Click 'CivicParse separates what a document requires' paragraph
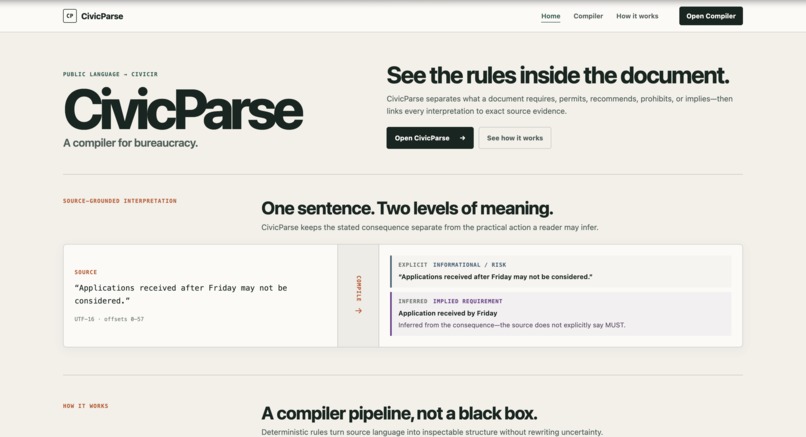The image size is (806, 437). pos(560,105)
